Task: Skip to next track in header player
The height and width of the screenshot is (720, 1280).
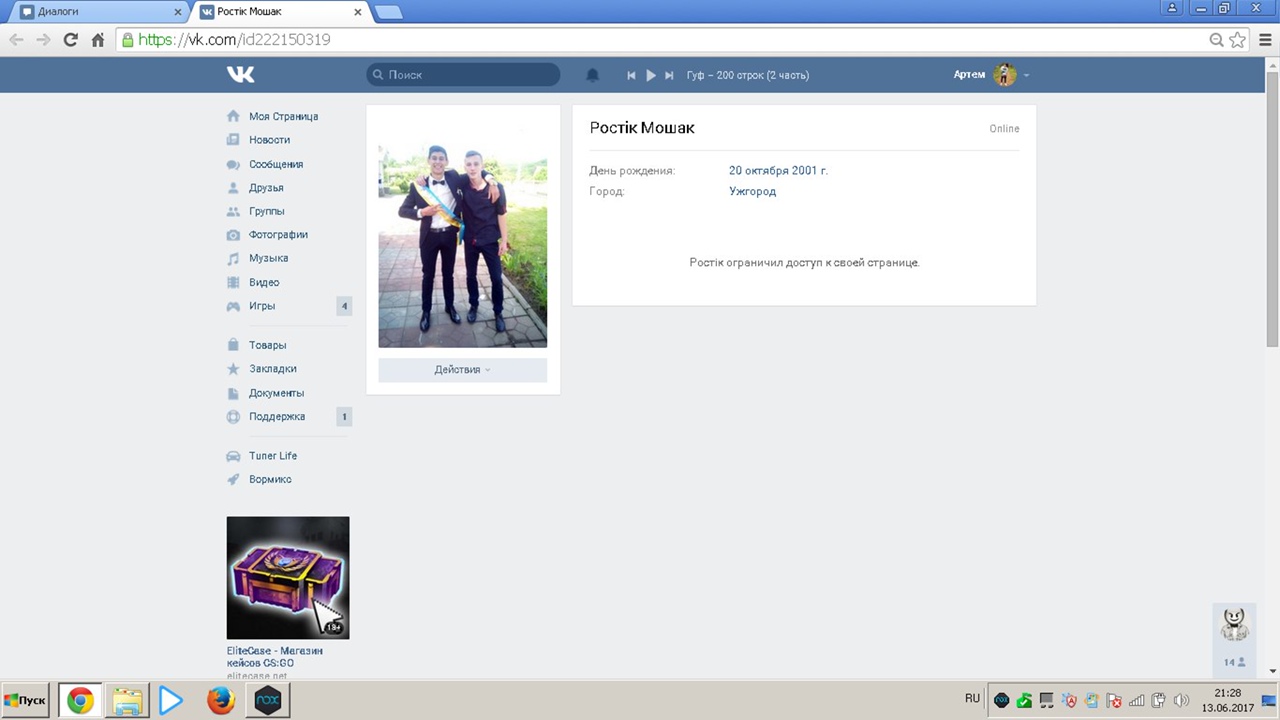Action: pos(669,75)
